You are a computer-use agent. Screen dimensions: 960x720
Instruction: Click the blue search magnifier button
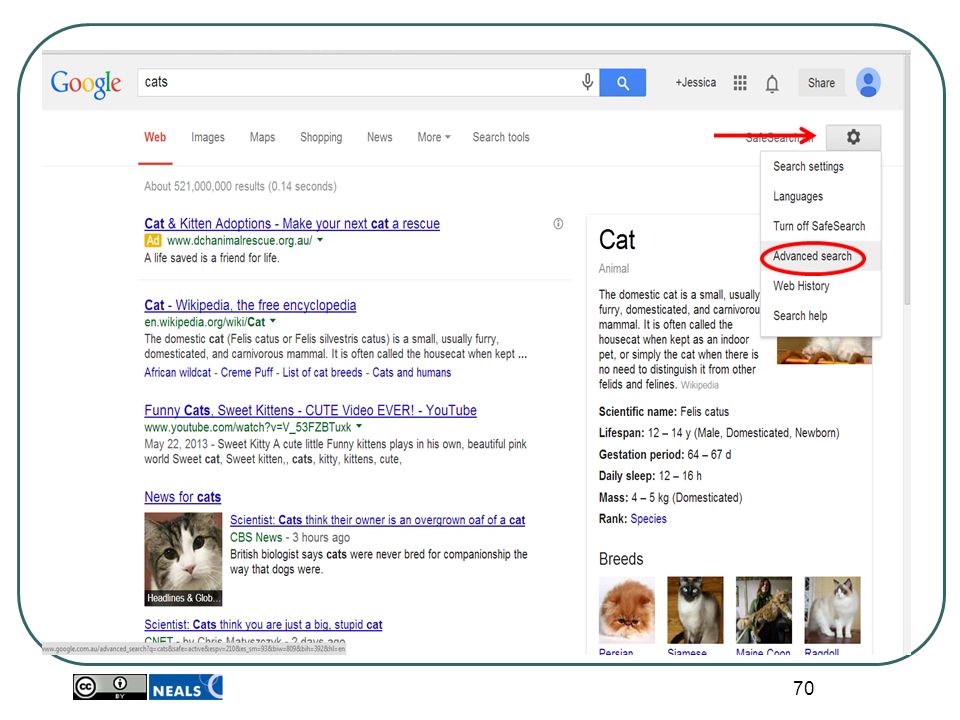coord(623,83)
